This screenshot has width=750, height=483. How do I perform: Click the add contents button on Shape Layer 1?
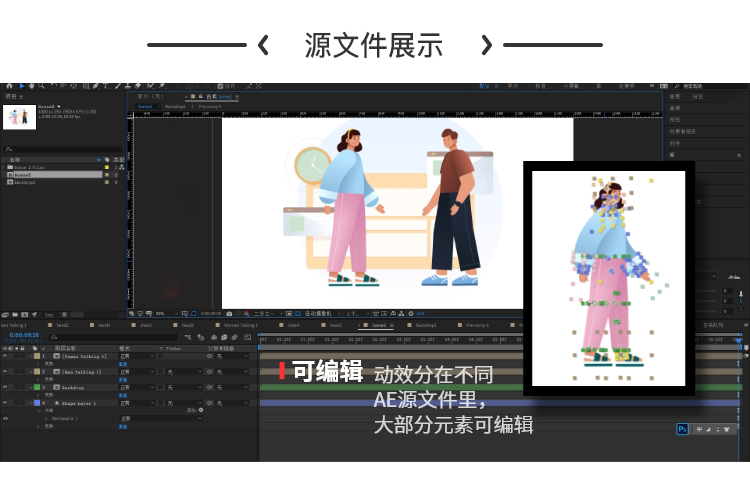click(x=201, y=410)
